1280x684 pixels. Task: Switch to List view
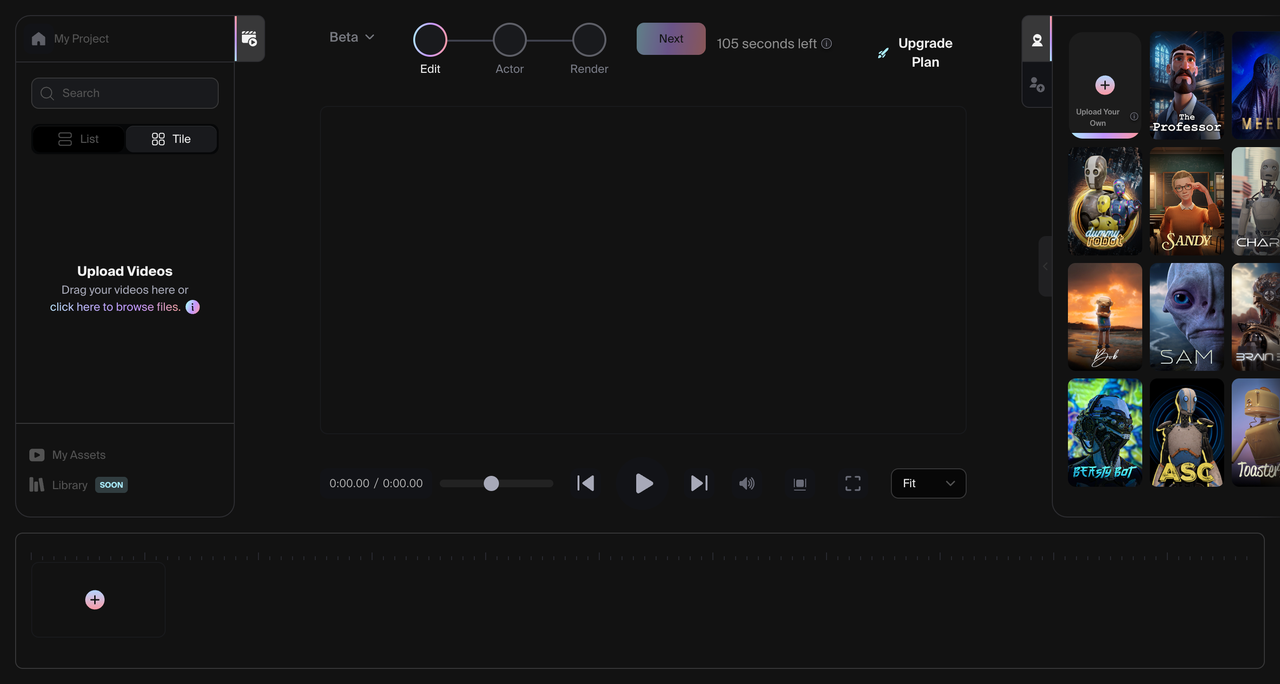coord(79,139)
